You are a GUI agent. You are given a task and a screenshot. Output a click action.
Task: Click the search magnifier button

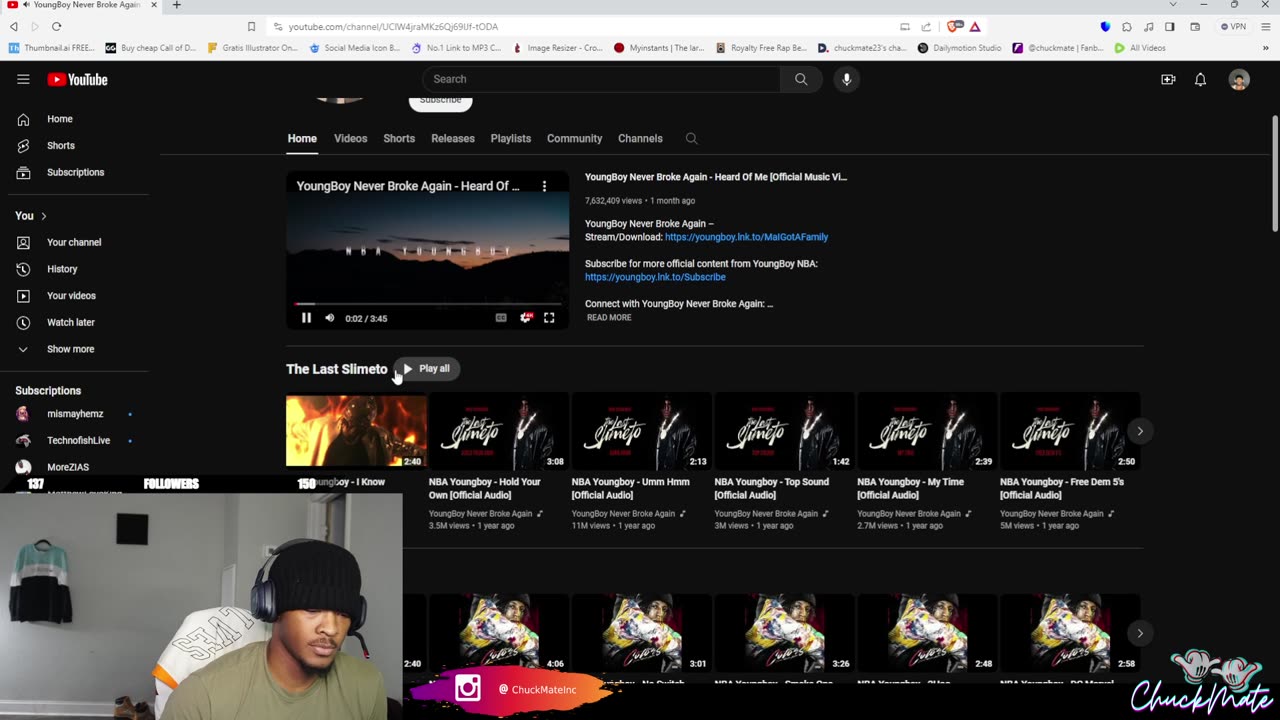tap(801, 79)
